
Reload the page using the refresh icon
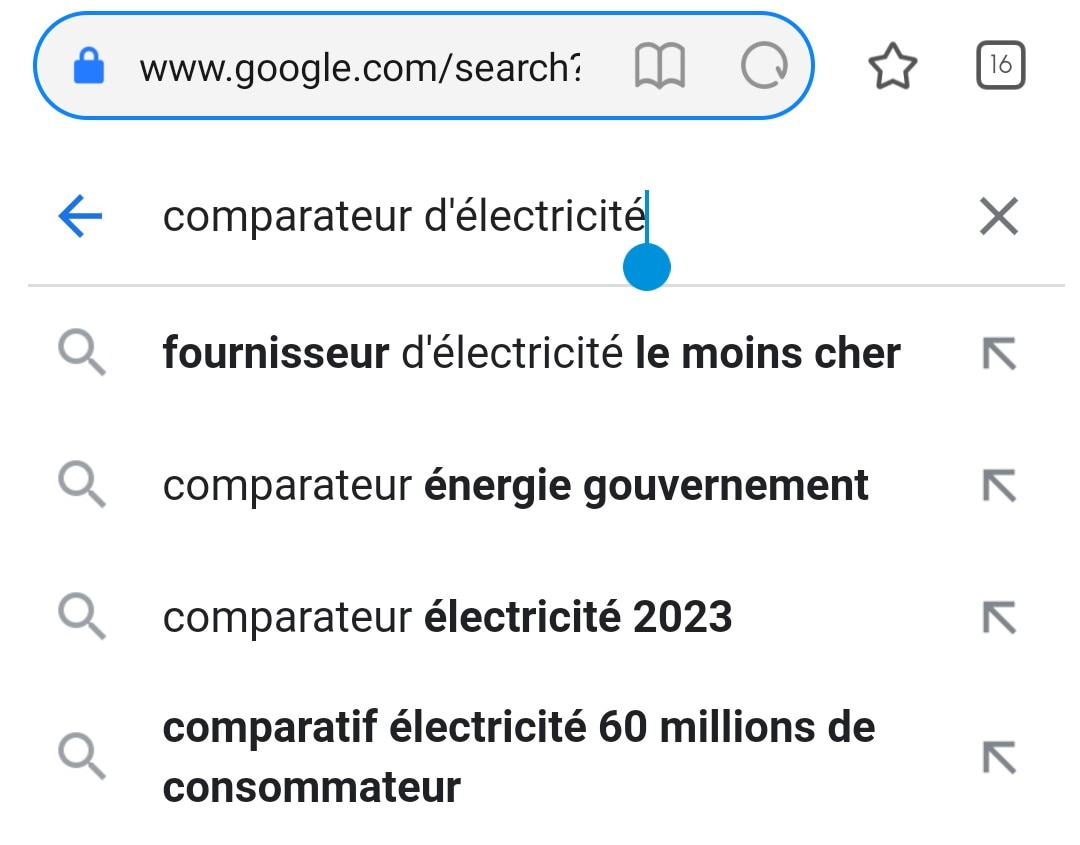(764, 66)
